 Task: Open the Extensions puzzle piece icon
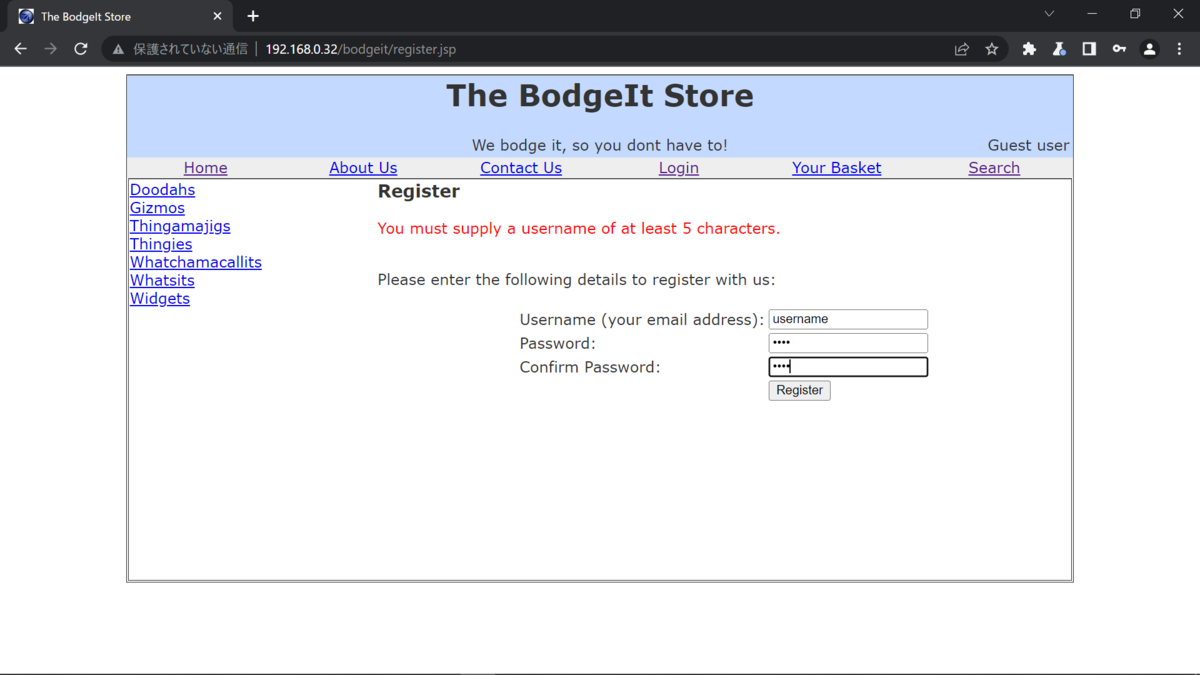click(x=1029, y=49)
